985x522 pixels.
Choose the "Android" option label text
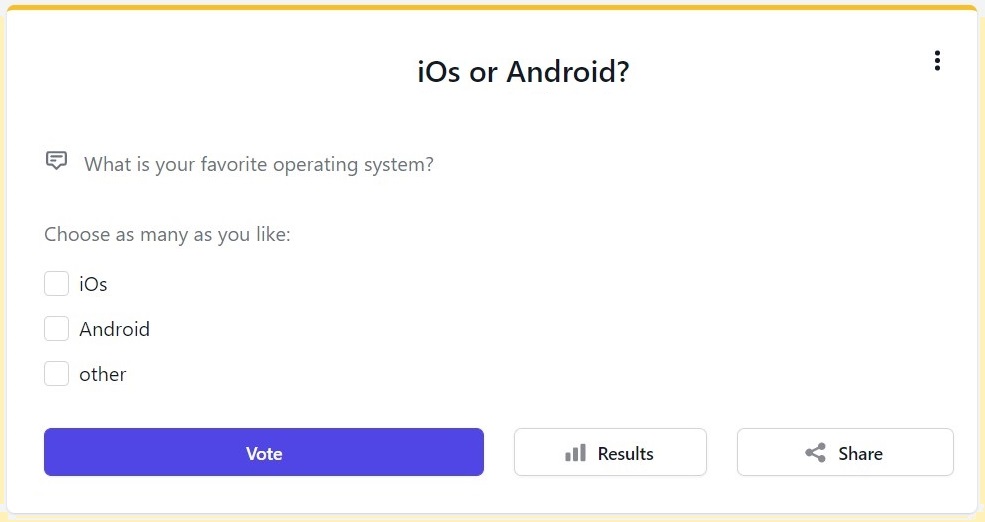tap(114, 330)
